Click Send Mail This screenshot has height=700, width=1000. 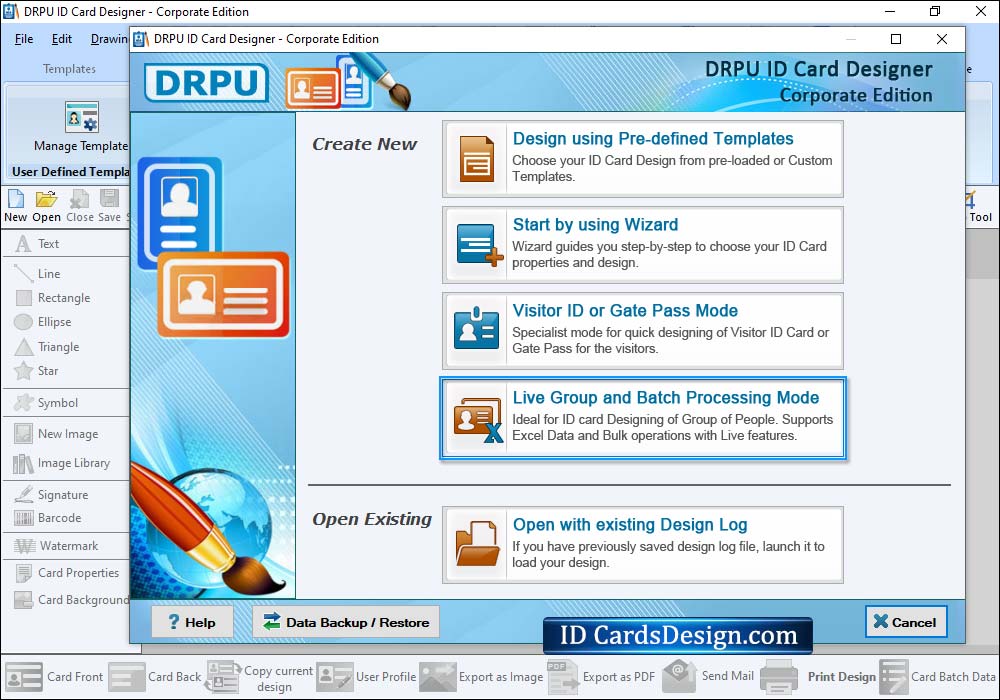coord(709,676)
